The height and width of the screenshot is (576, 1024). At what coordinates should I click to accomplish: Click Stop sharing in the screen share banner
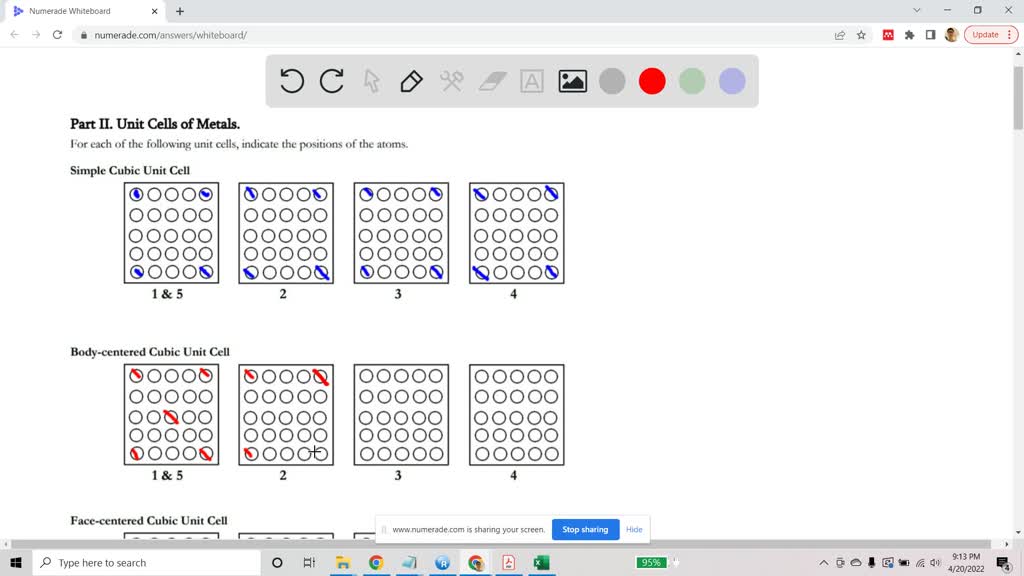(585, 529)
